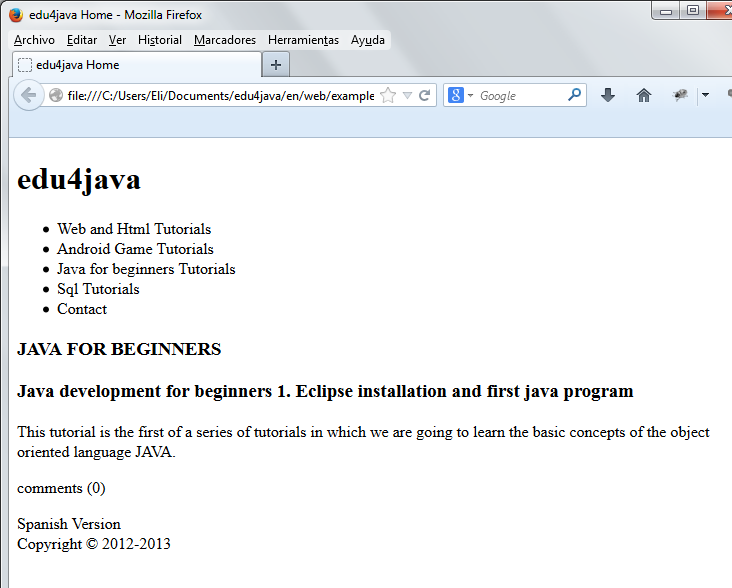Screen dimensions: 732x588
Task: Open the Editar menu
Action: point(82,40)
